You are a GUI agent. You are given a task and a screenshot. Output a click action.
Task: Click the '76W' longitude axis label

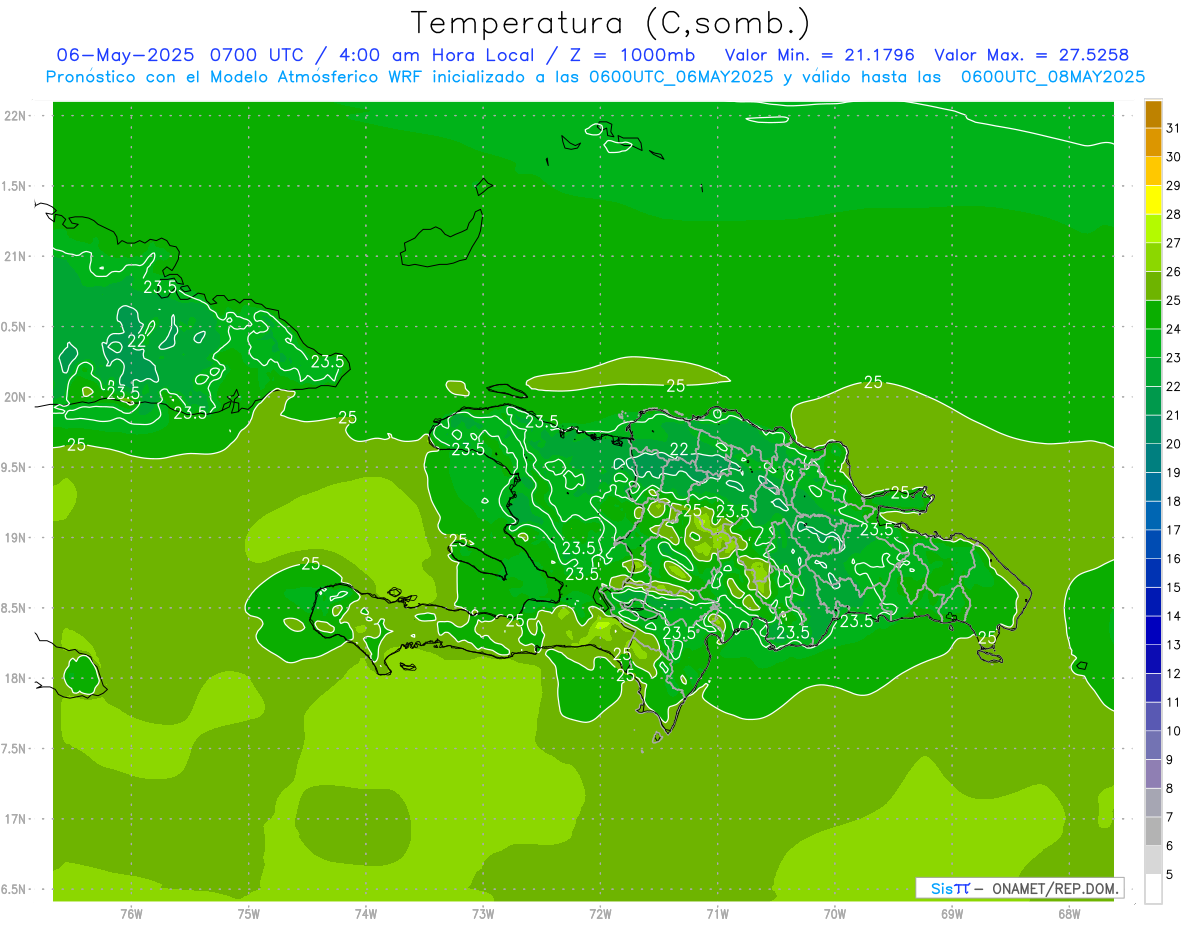coord(131,913)
